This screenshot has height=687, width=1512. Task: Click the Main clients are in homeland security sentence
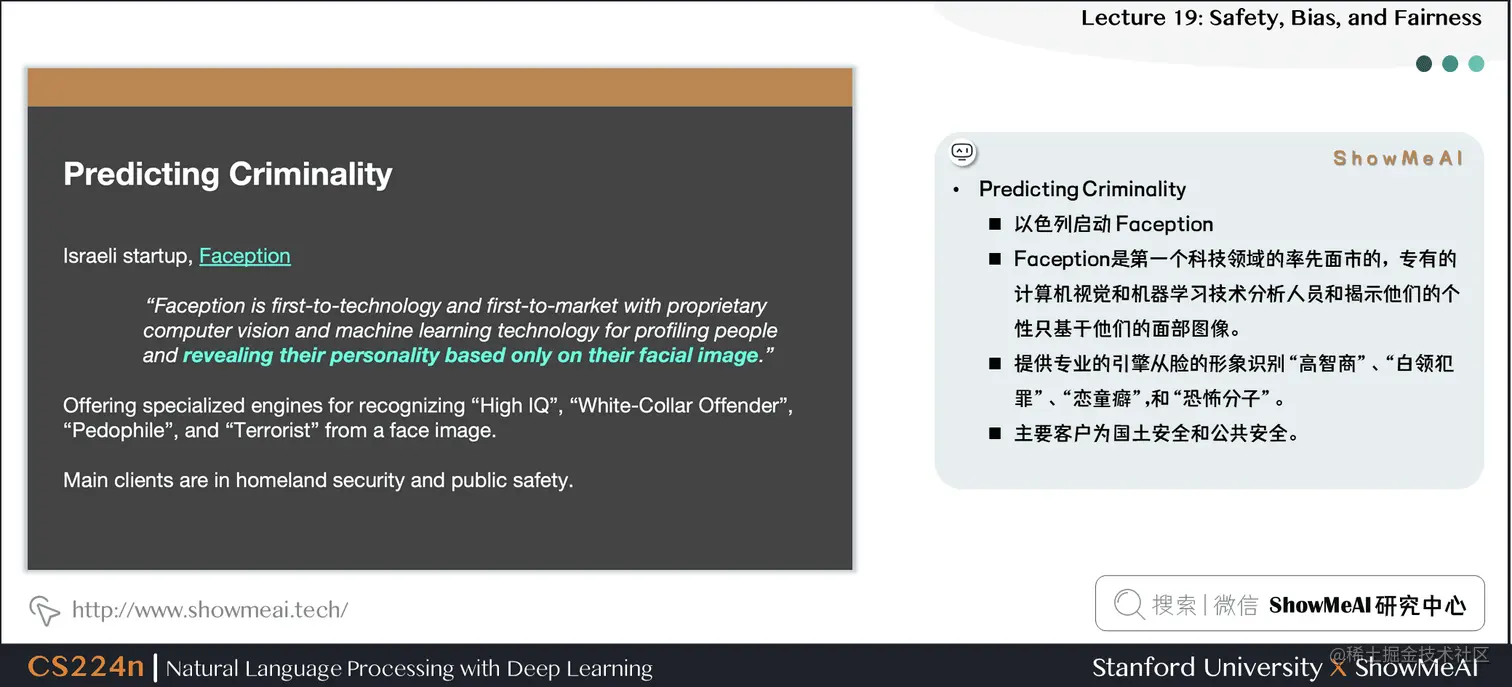click(x=318, y=480)
